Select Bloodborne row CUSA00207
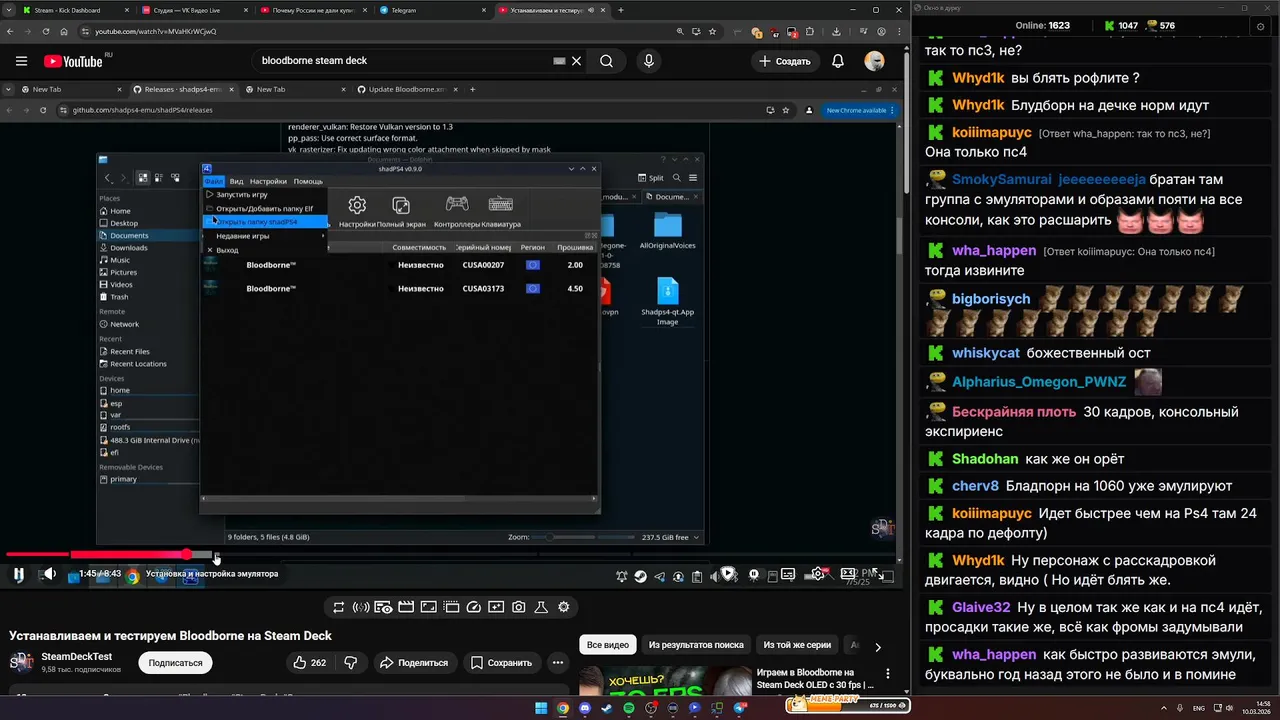 (x=400, y=265)
